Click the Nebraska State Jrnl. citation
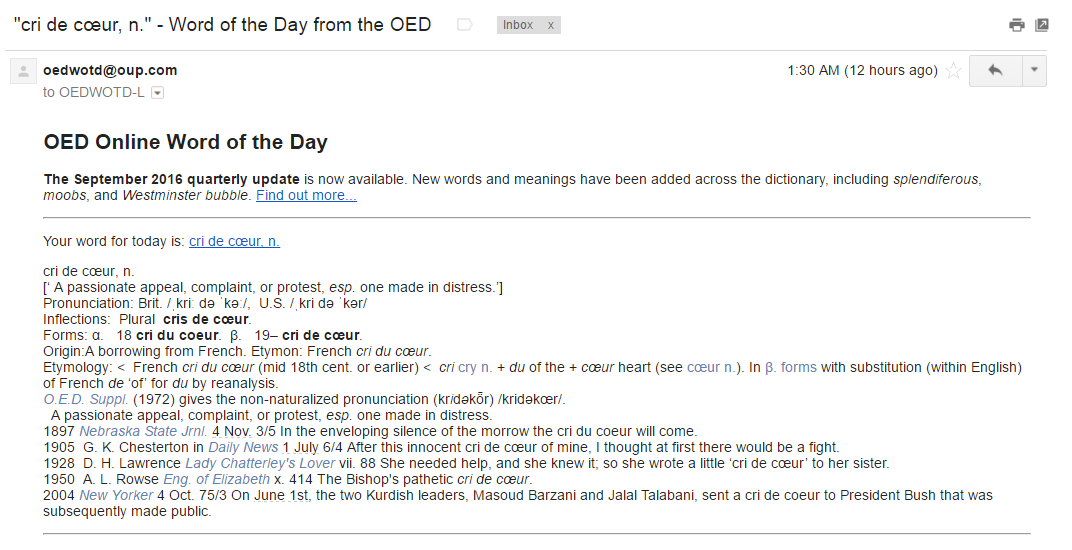 point(144,432)
